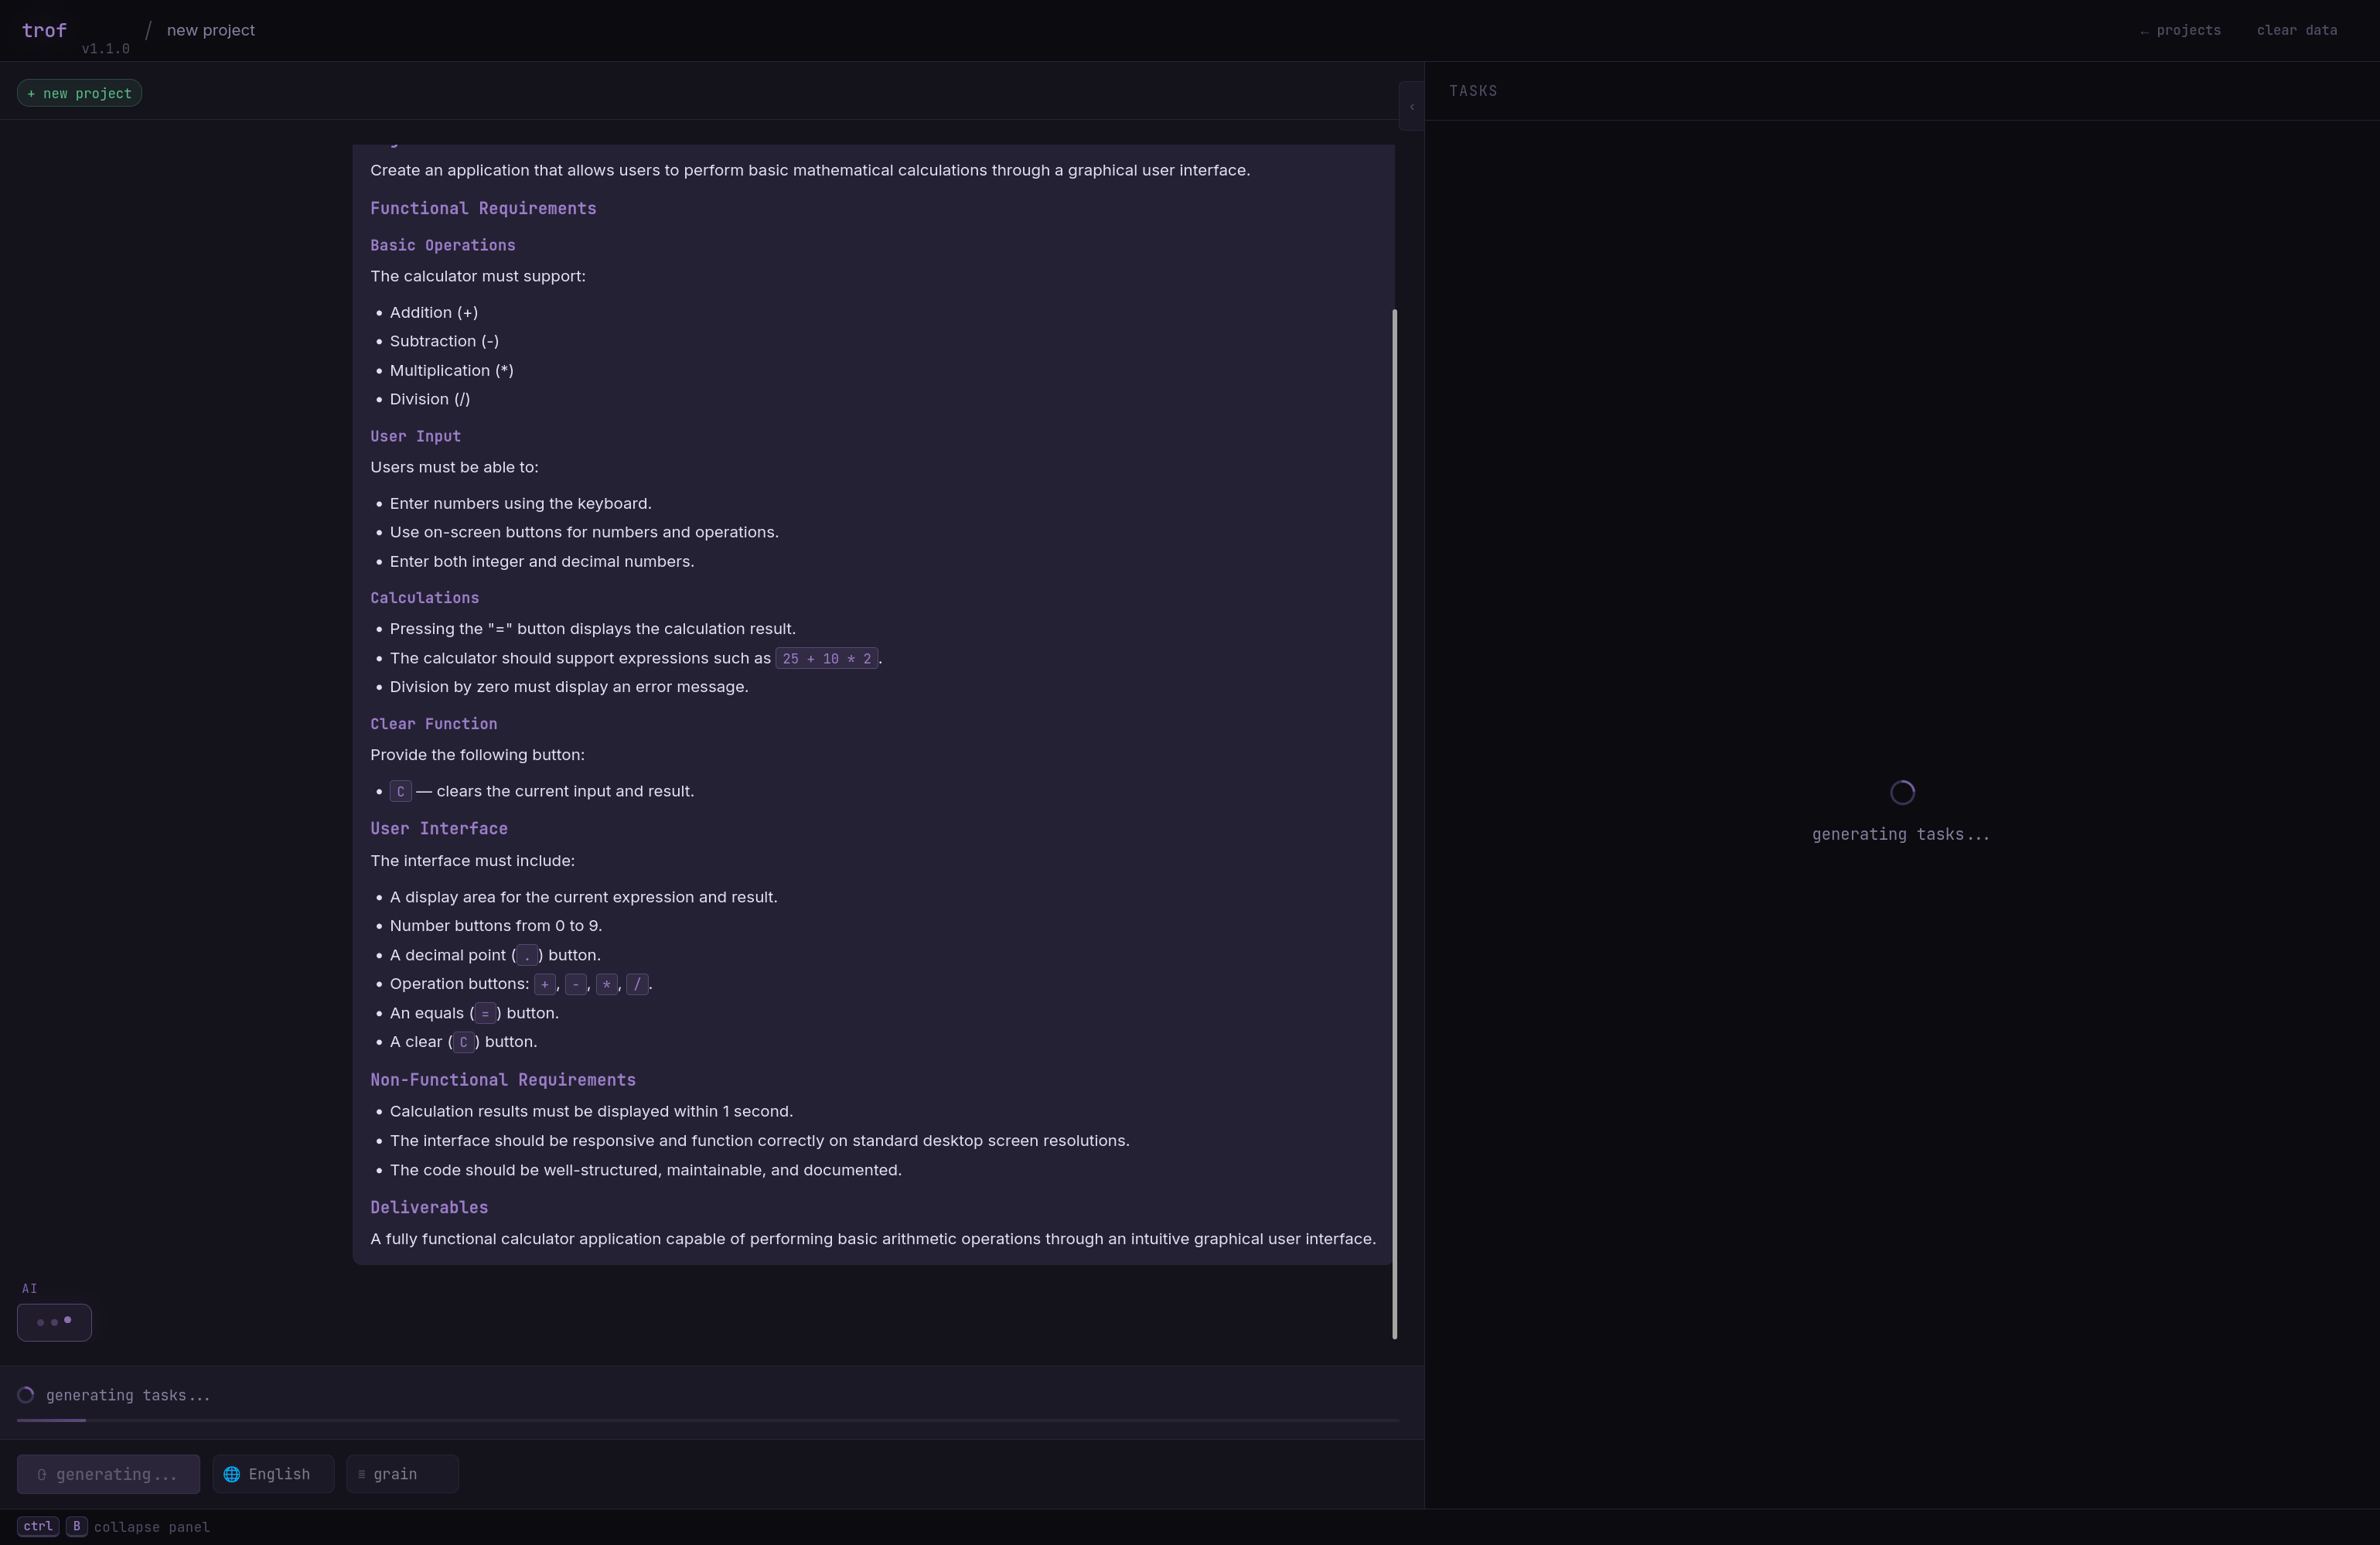Click 'Division by zero must display' bullet
Screen dimensions: 2380x1545
pyautogui.click(x=569, y=687)
